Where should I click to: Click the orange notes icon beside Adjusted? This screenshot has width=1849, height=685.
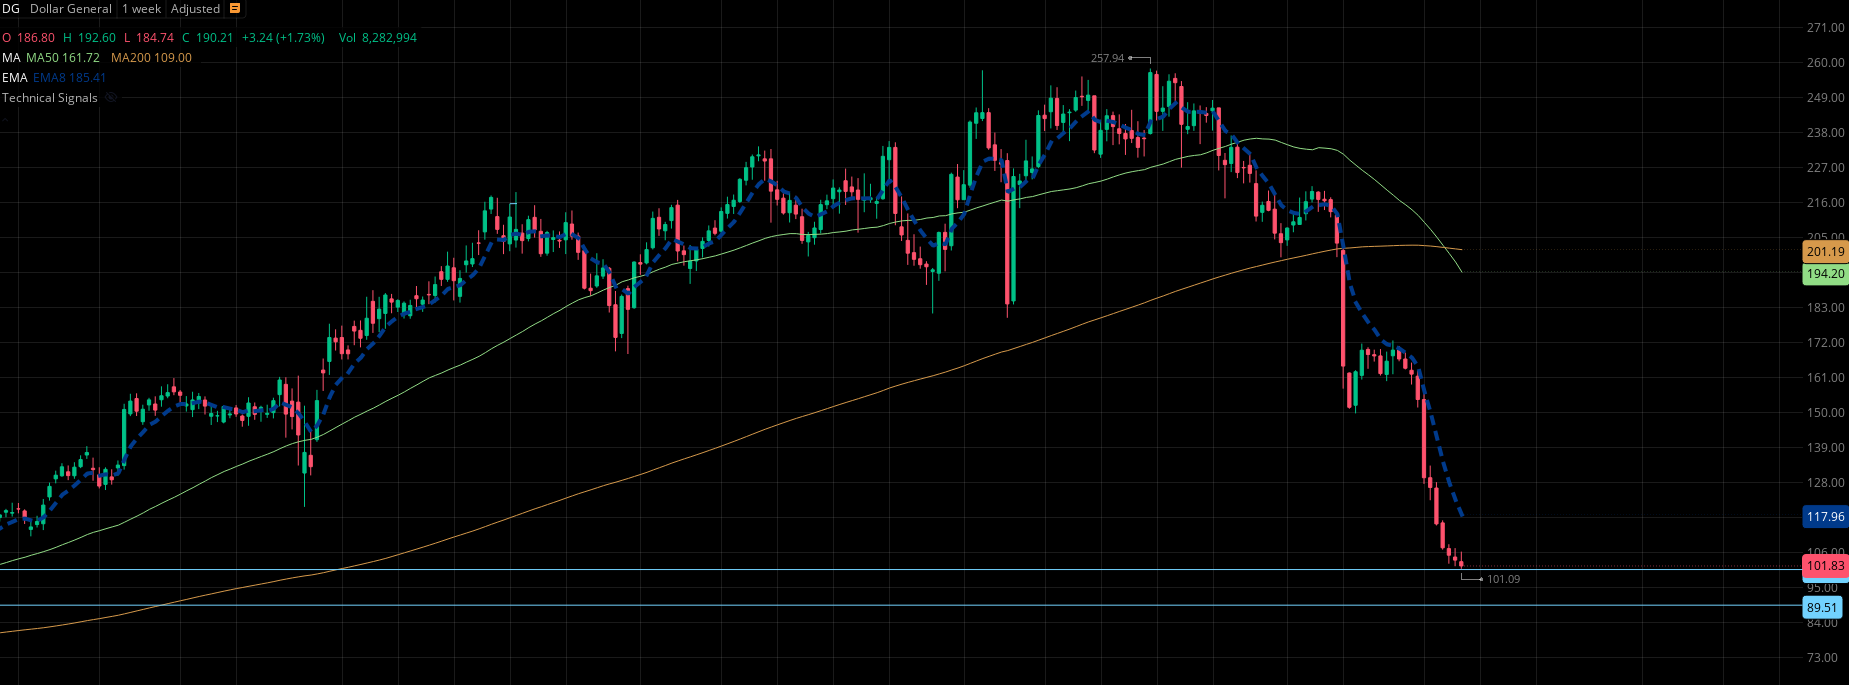pos(235,9)
